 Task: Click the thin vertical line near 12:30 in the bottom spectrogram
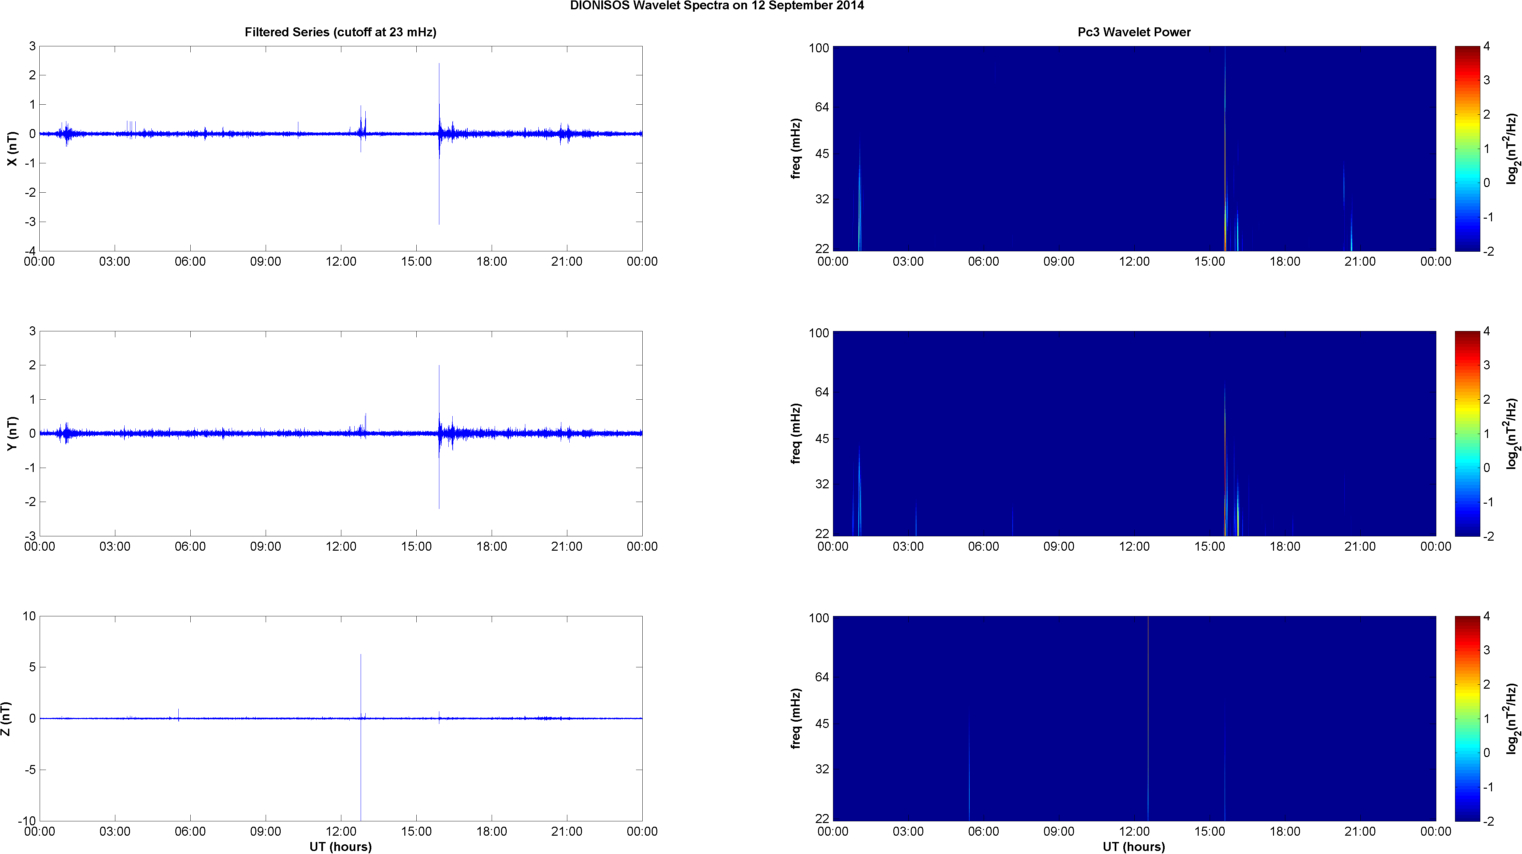[x=1148, y=718]
